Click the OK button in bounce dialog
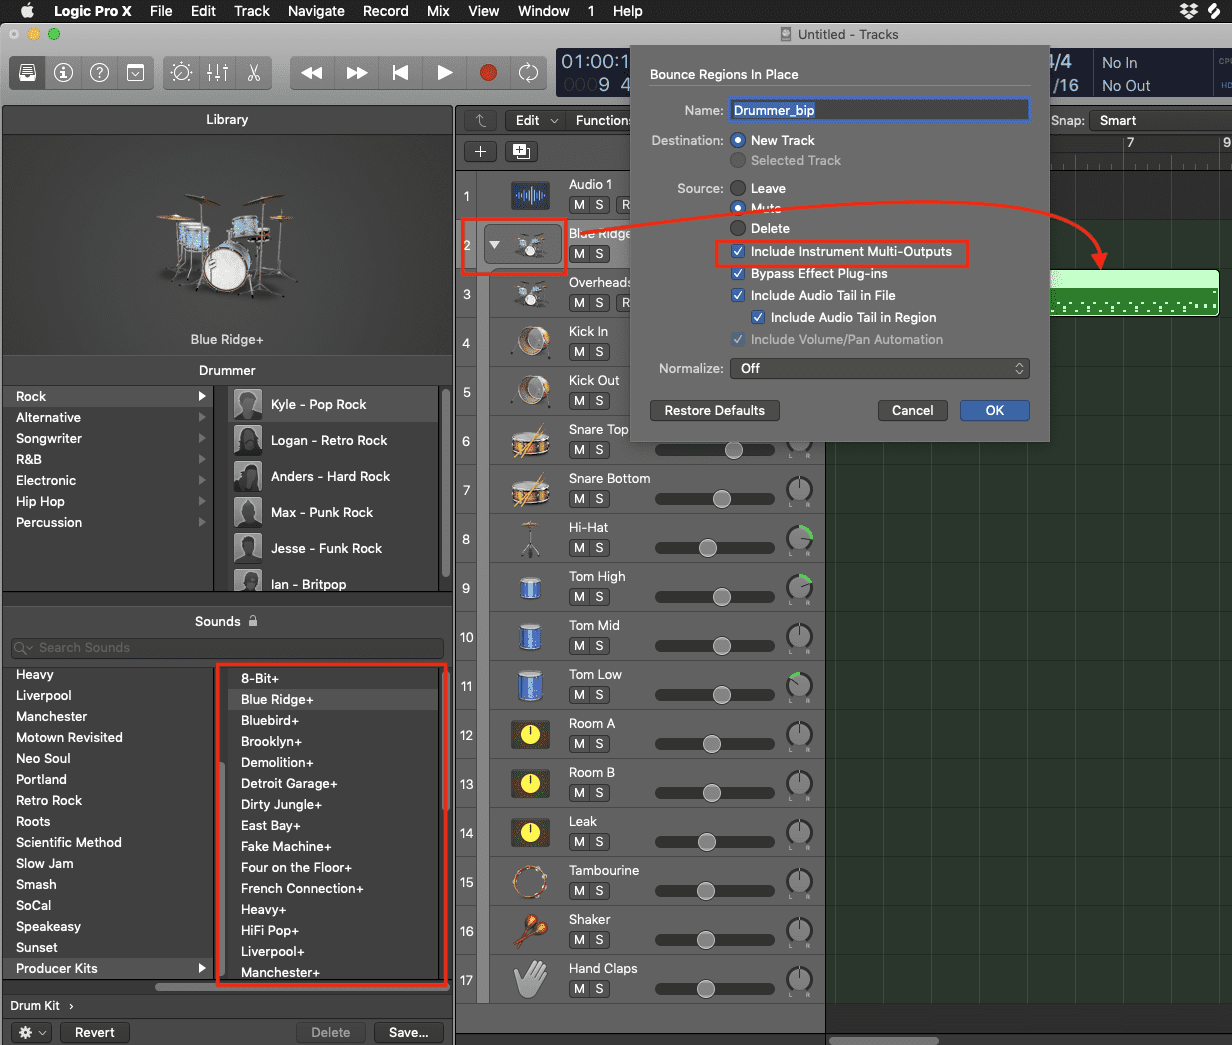Viewport: 1232px width, 1045px height. 995,411
